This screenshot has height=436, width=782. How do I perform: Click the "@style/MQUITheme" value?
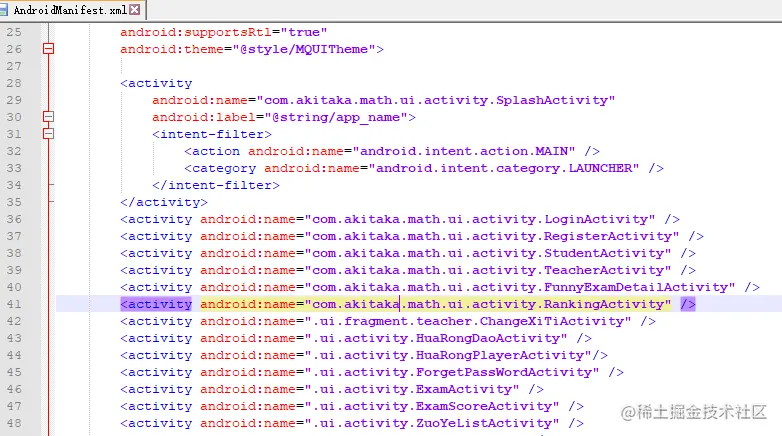[304, 49]
